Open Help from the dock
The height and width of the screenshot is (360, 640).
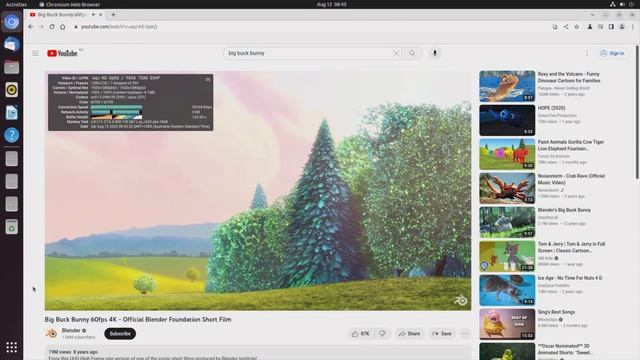coord(11,135)
